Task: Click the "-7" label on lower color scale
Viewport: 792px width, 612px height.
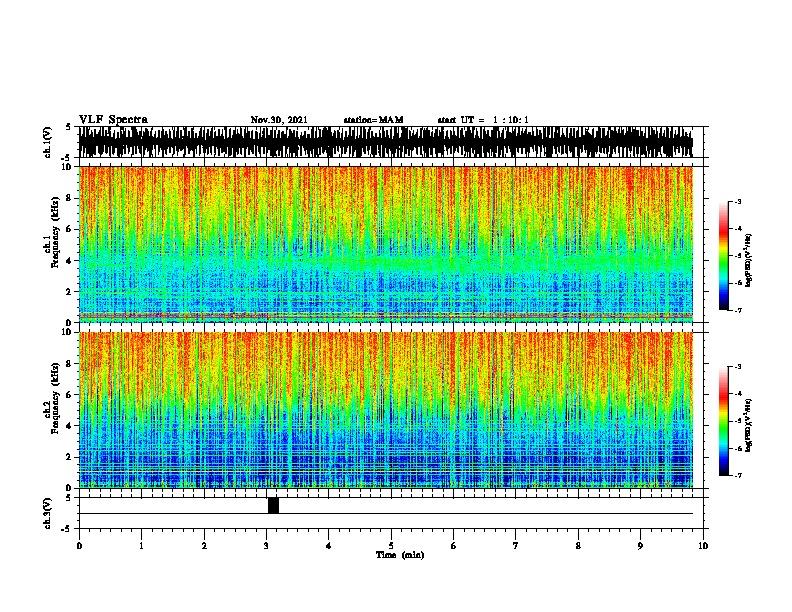Action: (737, 475)
